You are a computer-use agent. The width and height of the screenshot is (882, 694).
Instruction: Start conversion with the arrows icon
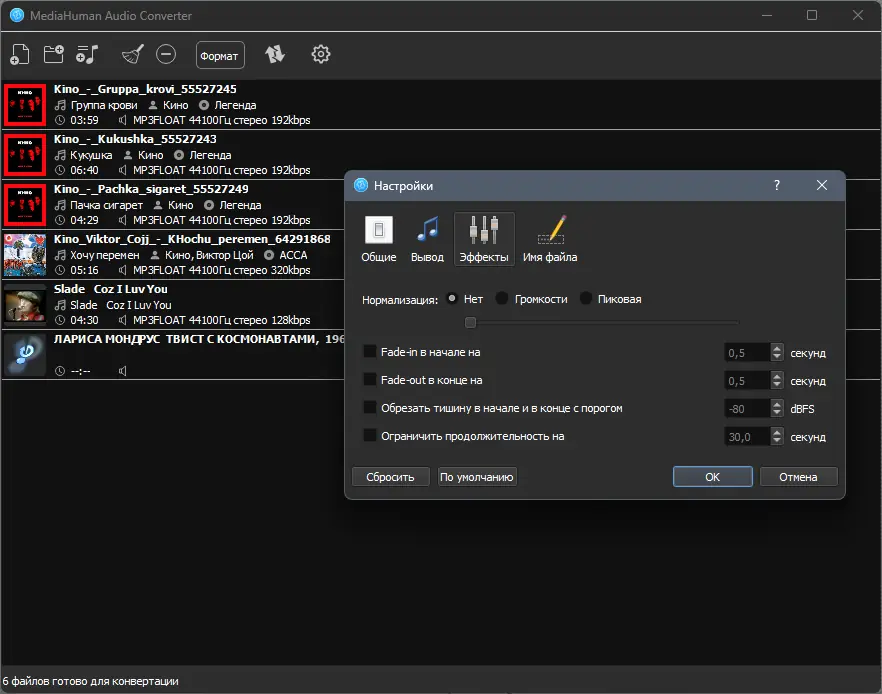[x=275, y=55]
